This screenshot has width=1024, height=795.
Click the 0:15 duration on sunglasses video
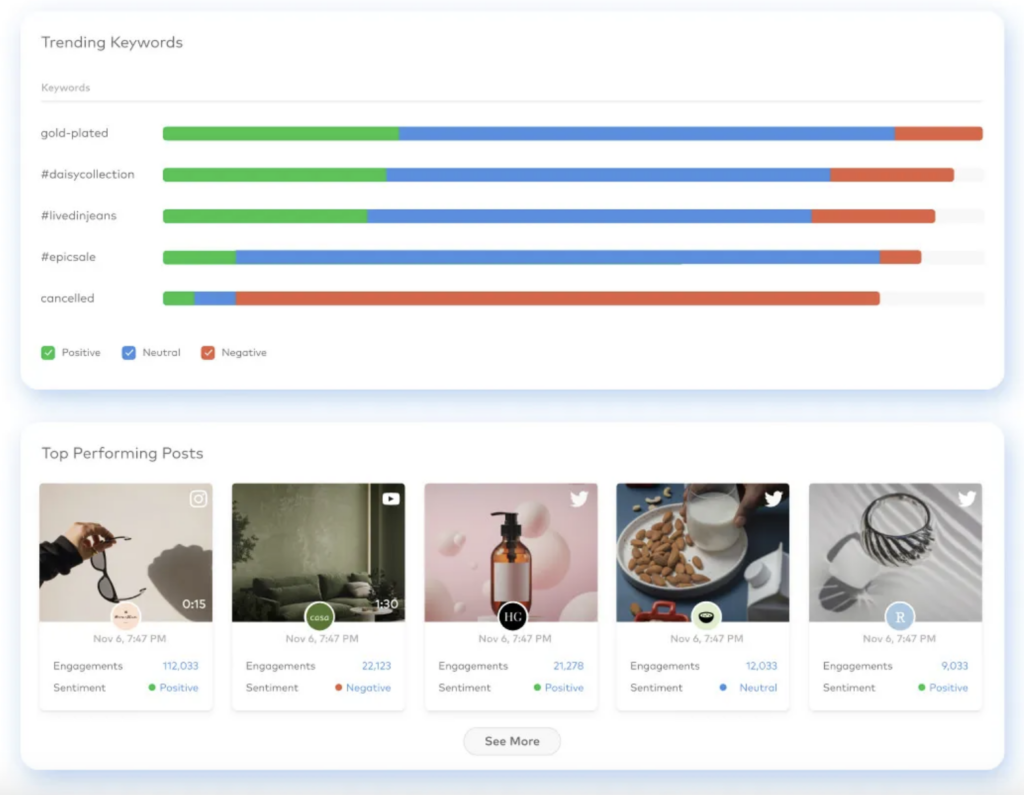coord(194,604)
